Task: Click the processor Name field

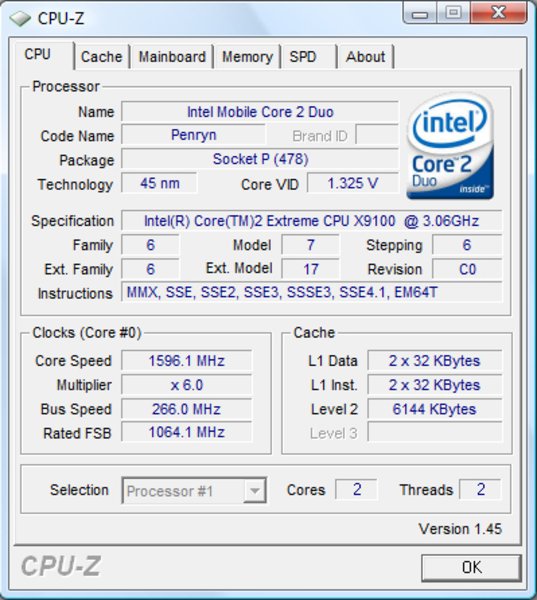Action: pos(260,112)
